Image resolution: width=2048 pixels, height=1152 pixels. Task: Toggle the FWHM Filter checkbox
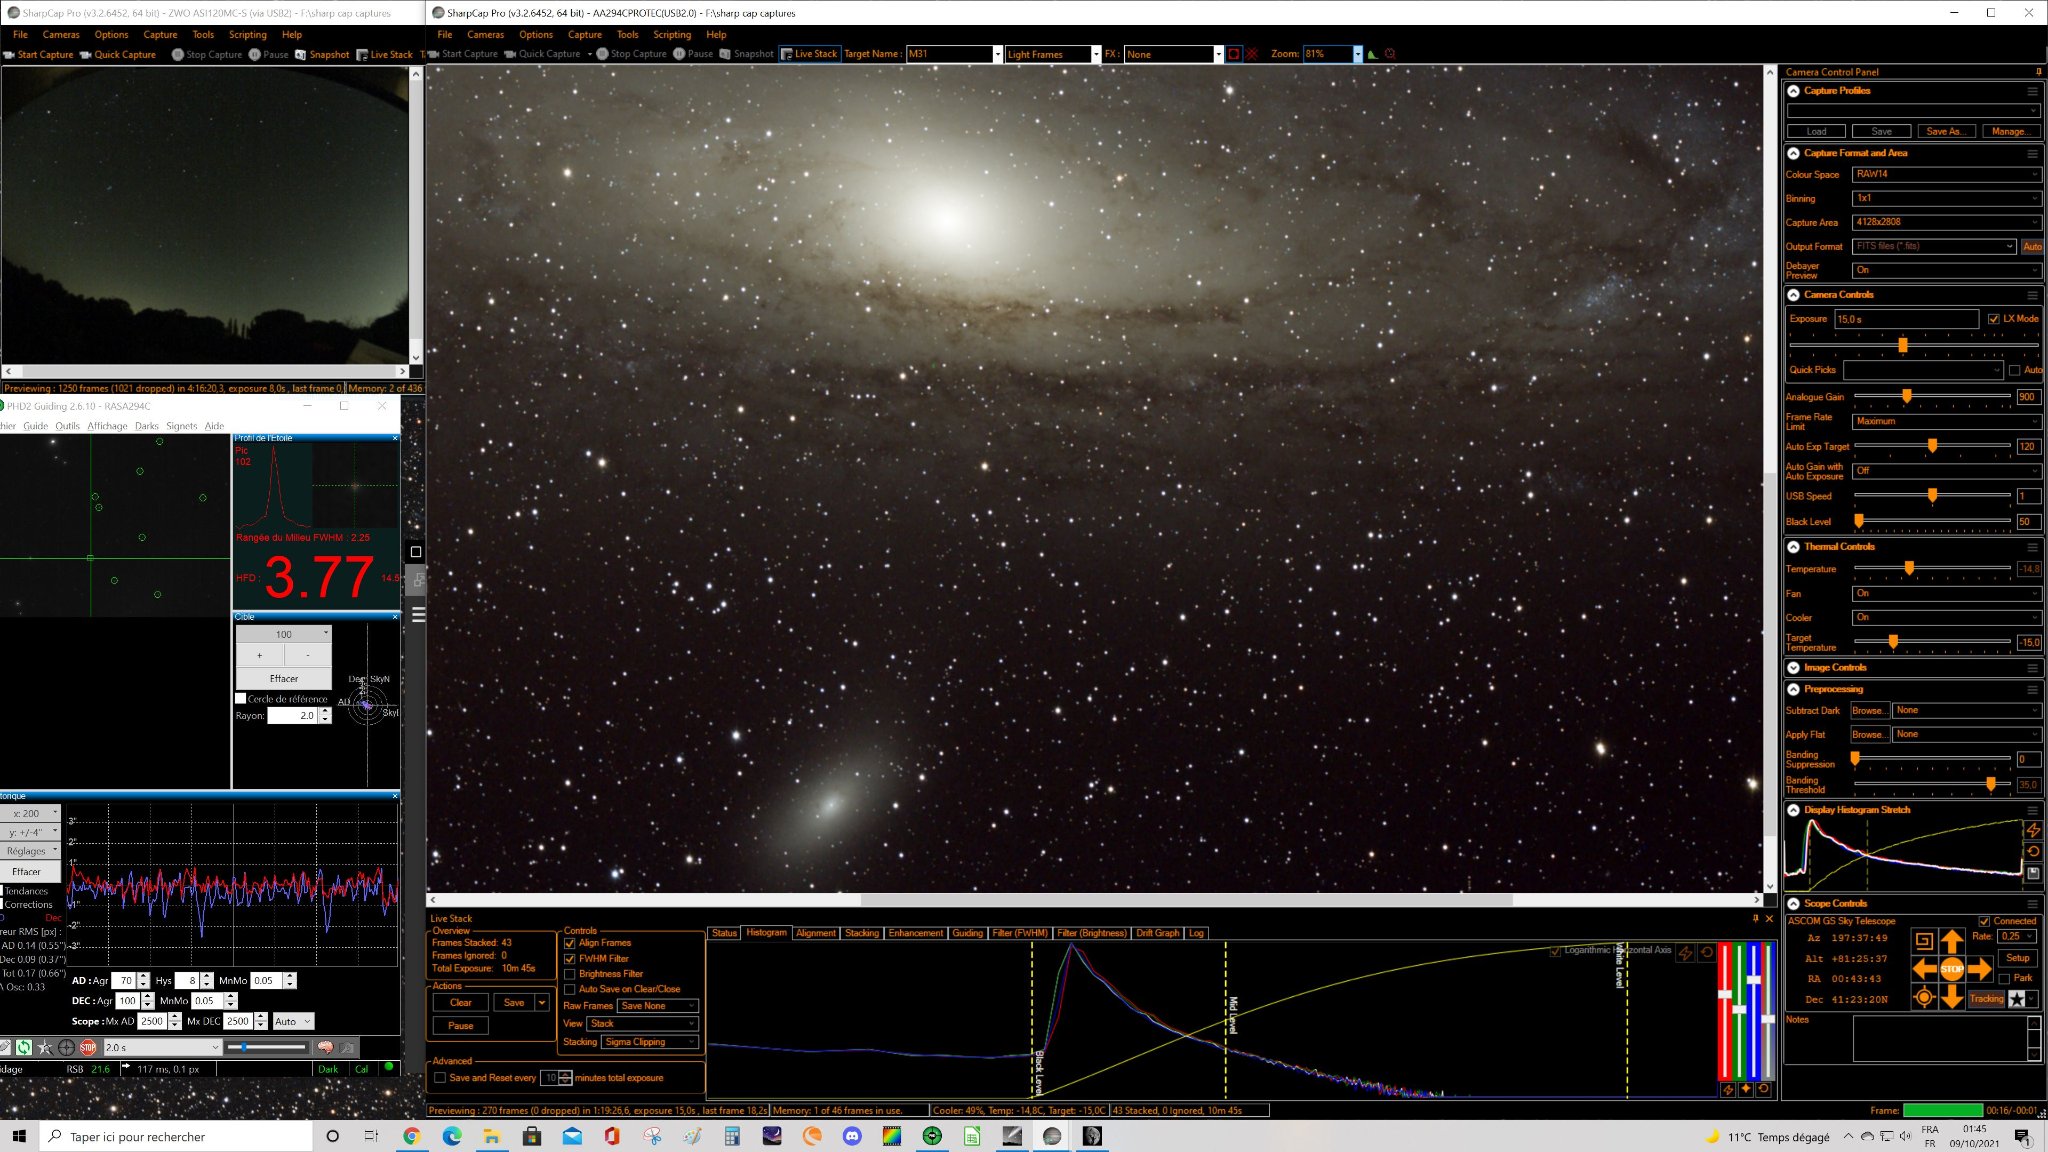(570, 959)
